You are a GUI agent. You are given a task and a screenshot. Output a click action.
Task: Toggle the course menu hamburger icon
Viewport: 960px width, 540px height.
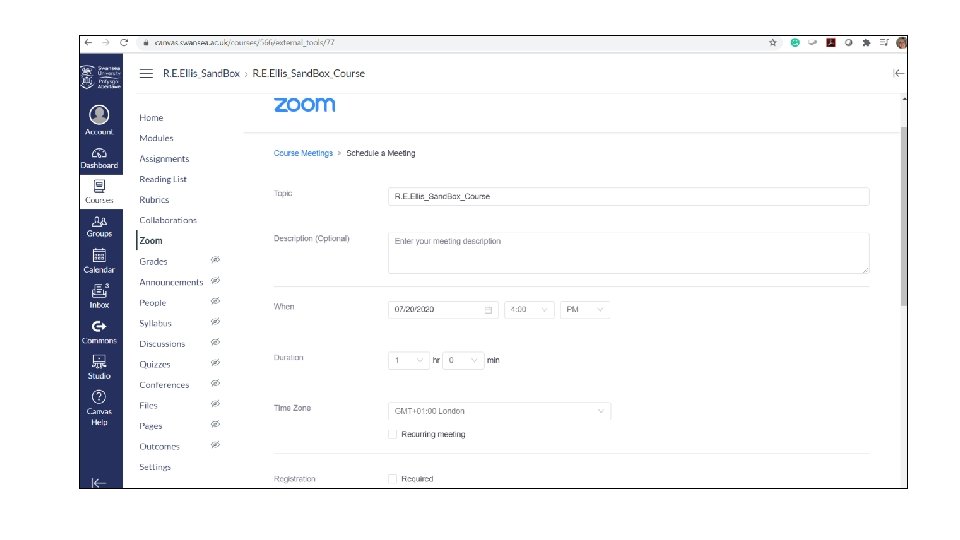point(146,73)
